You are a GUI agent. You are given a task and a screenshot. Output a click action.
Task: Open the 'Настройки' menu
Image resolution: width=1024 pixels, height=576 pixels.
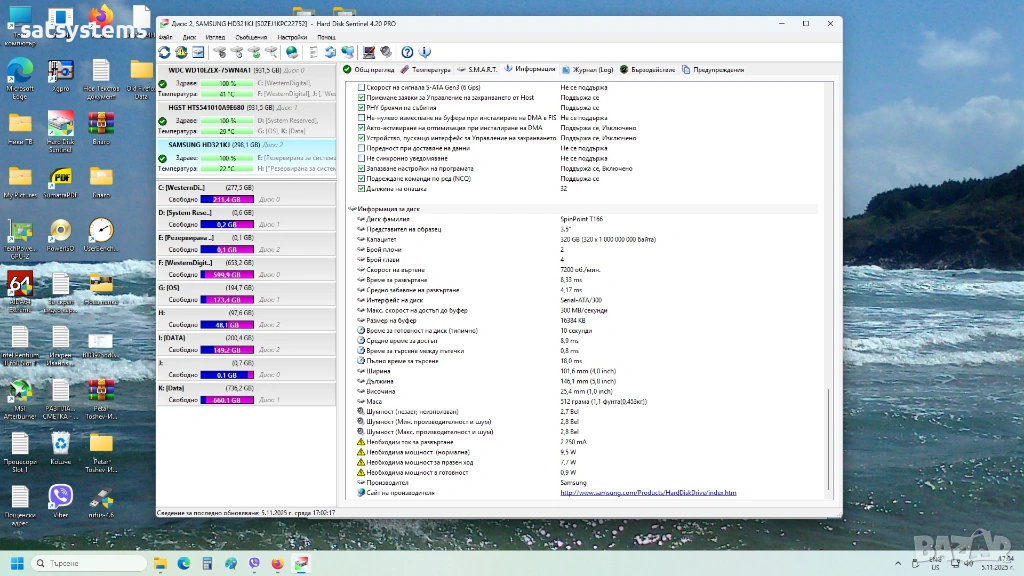[292, 37]
